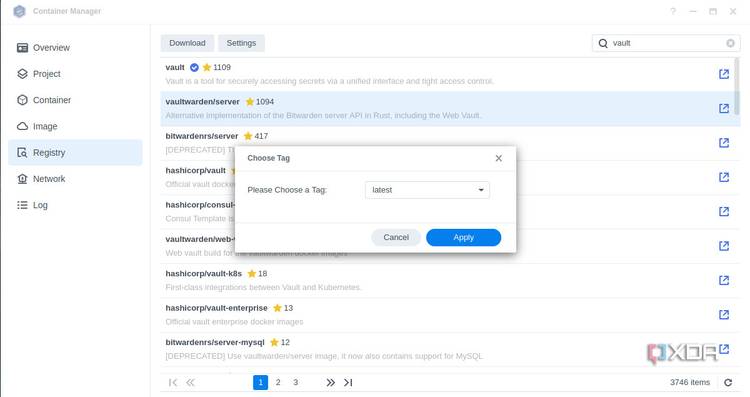Open external link for vaultwarden/server
The height and width of the screenshot is (397, 750).
724,109
